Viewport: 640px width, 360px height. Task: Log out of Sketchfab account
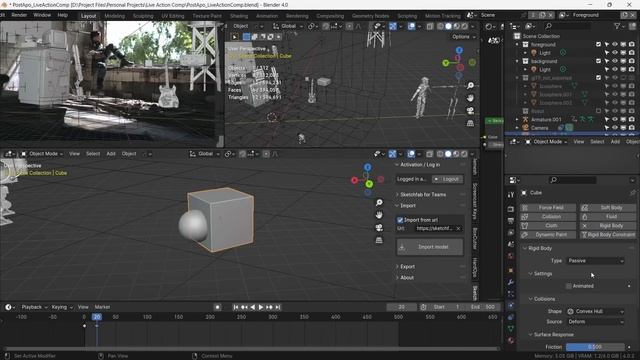click(x=448, y=179)
